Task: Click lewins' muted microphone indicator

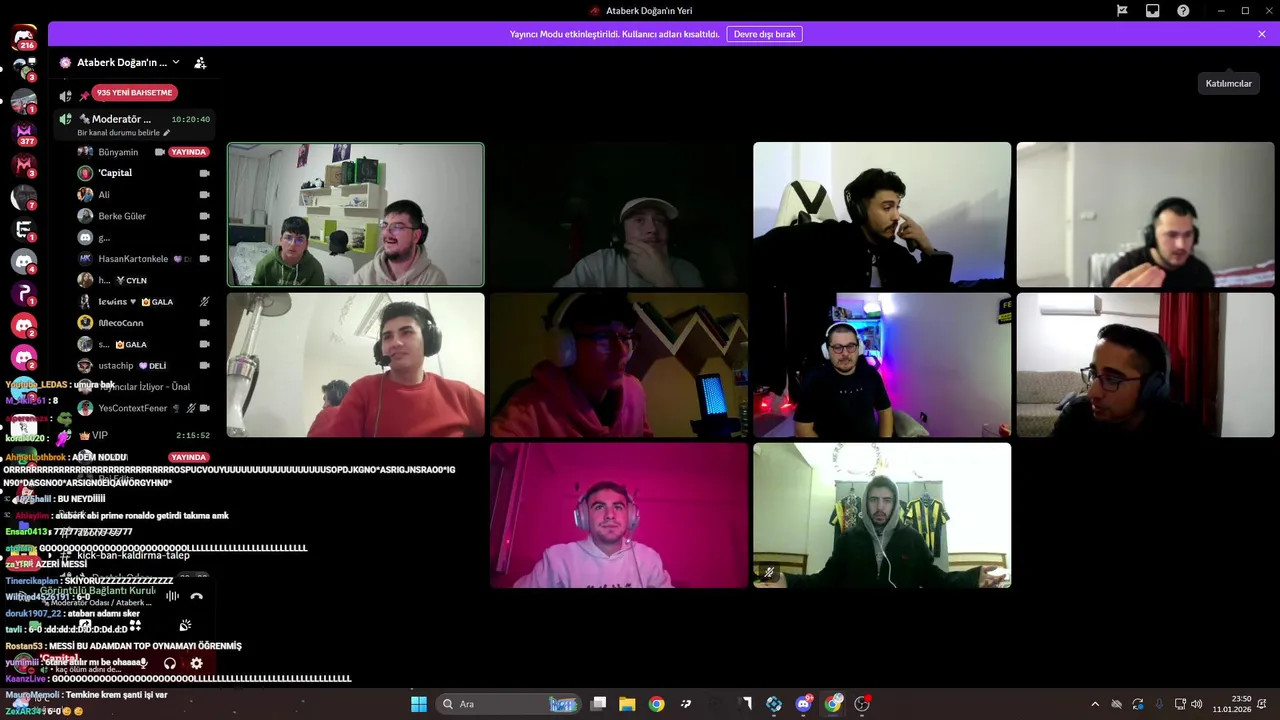Action: (204, 301)
